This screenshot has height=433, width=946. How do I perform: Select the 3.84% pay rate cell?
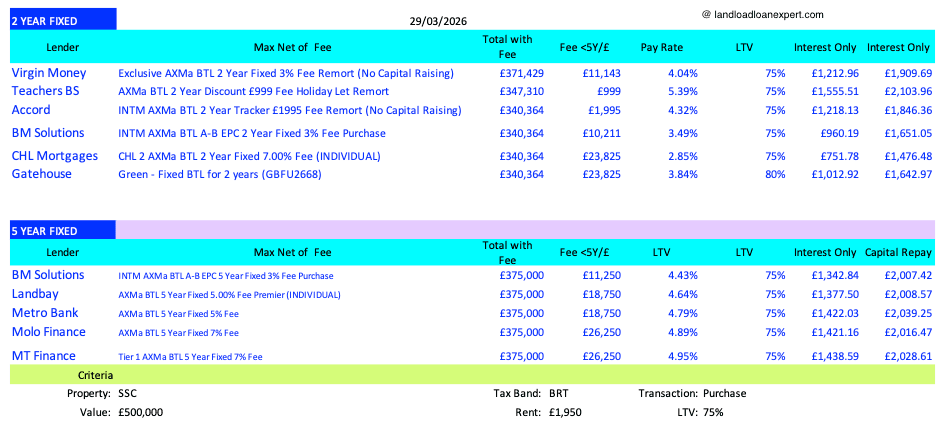point(684,174)
